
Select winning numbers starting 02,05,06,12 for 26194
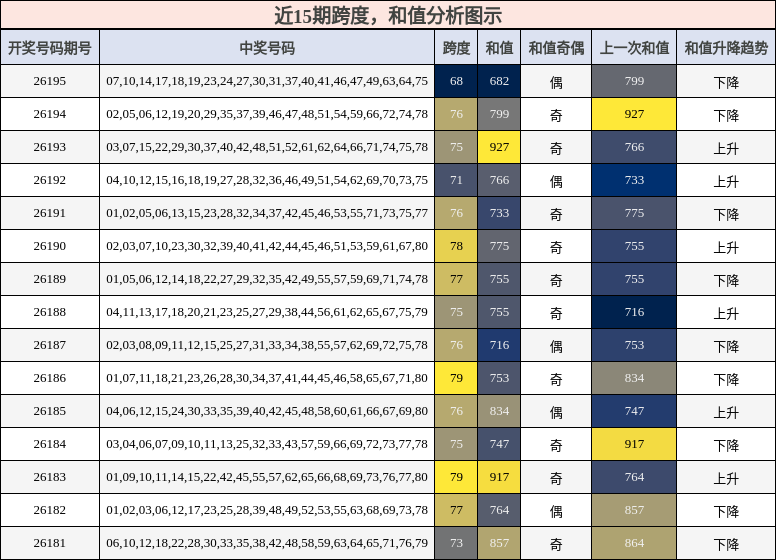267,114
